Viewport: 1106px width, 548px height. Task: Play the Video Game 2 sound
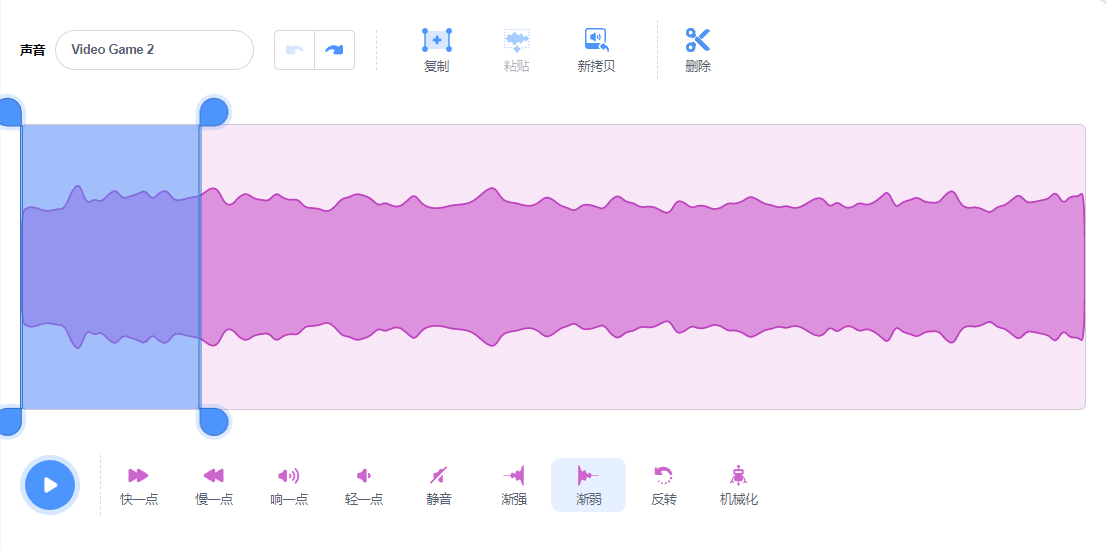coord(50,485)
